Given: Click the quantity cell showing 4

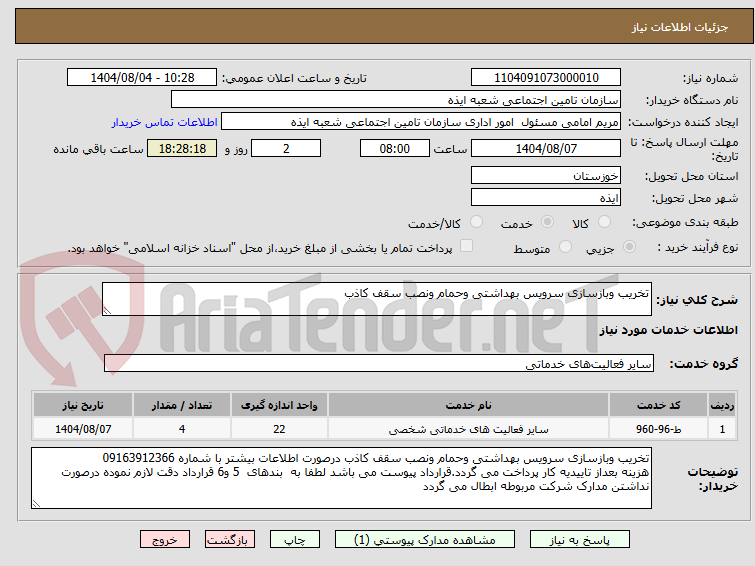Looking at the screenshot, I should coord(182,429).
